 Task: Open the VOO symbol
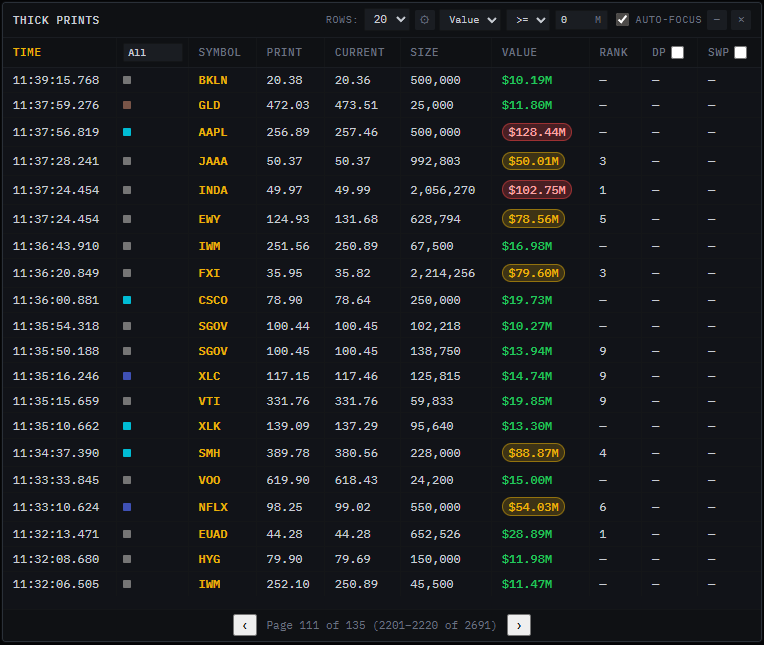(210, 480)
